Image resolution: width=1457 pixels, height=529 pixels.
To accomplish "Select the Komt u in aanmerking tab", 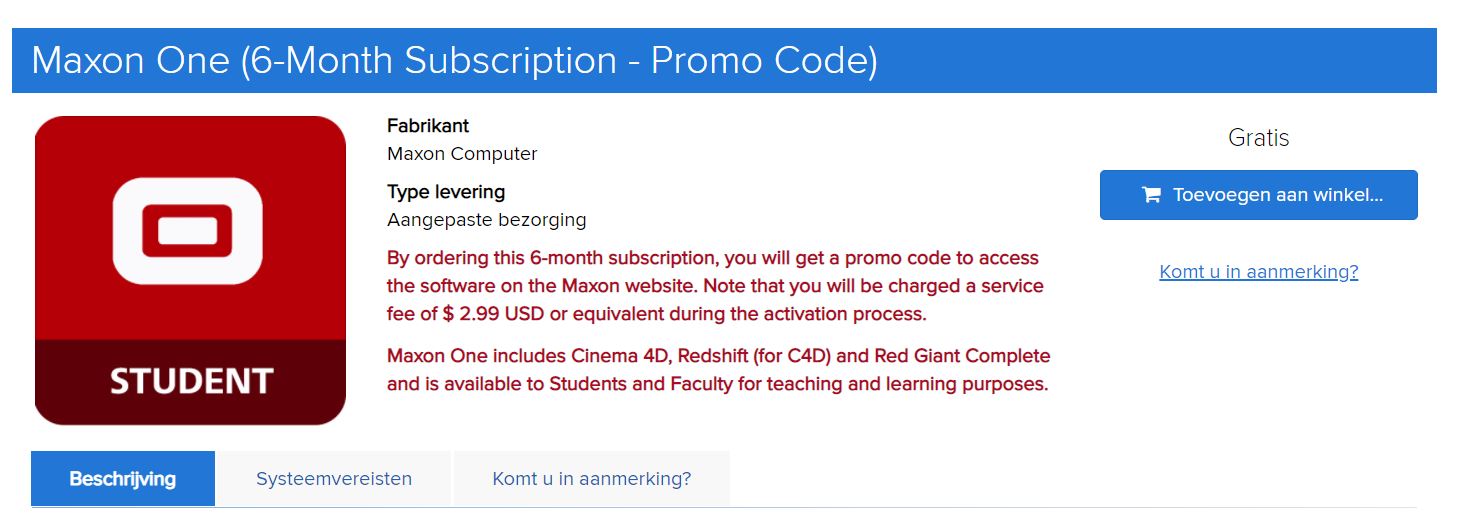I will point(592,479).
